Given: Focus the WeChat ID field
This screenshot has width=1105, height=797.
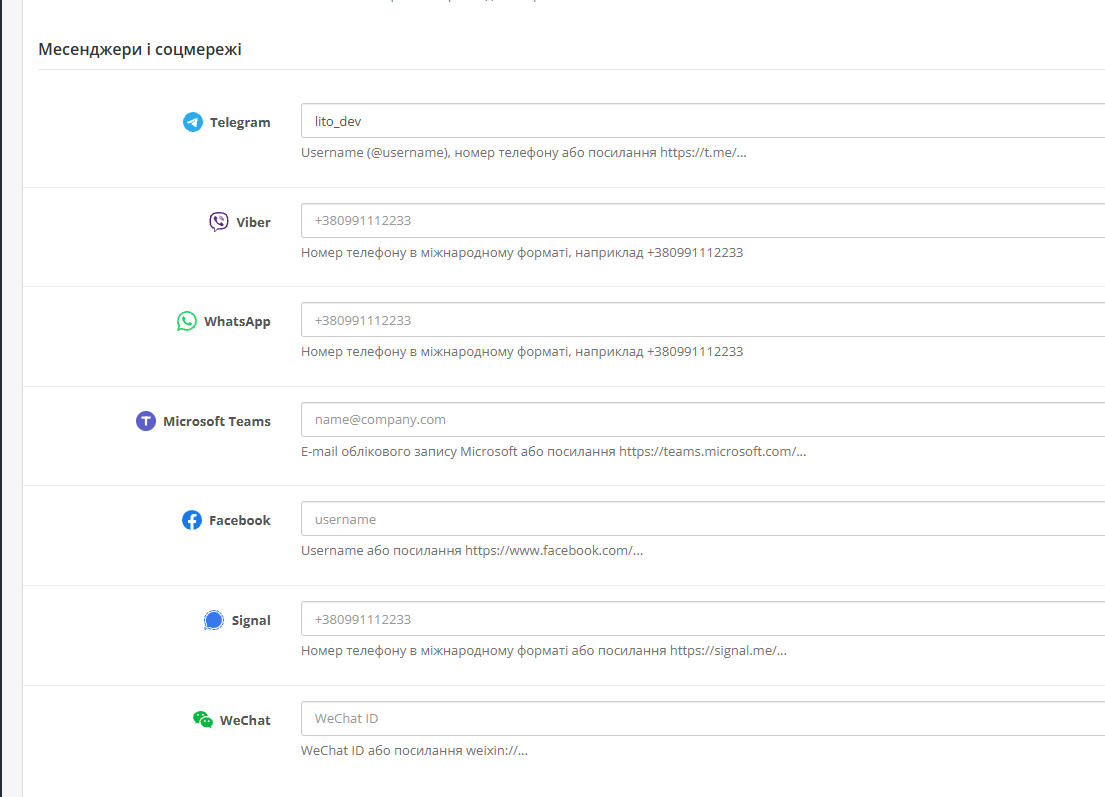Looking at the screenshot, I should coord(703,719).
